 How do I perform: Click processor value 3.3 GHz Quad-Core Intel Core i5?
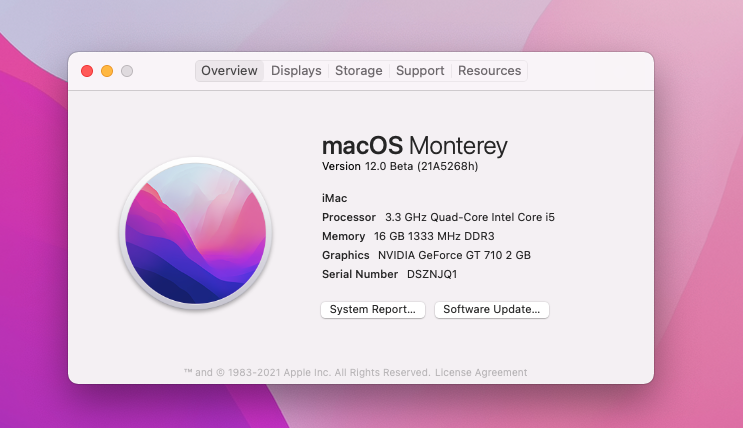(x=470, y=217)
